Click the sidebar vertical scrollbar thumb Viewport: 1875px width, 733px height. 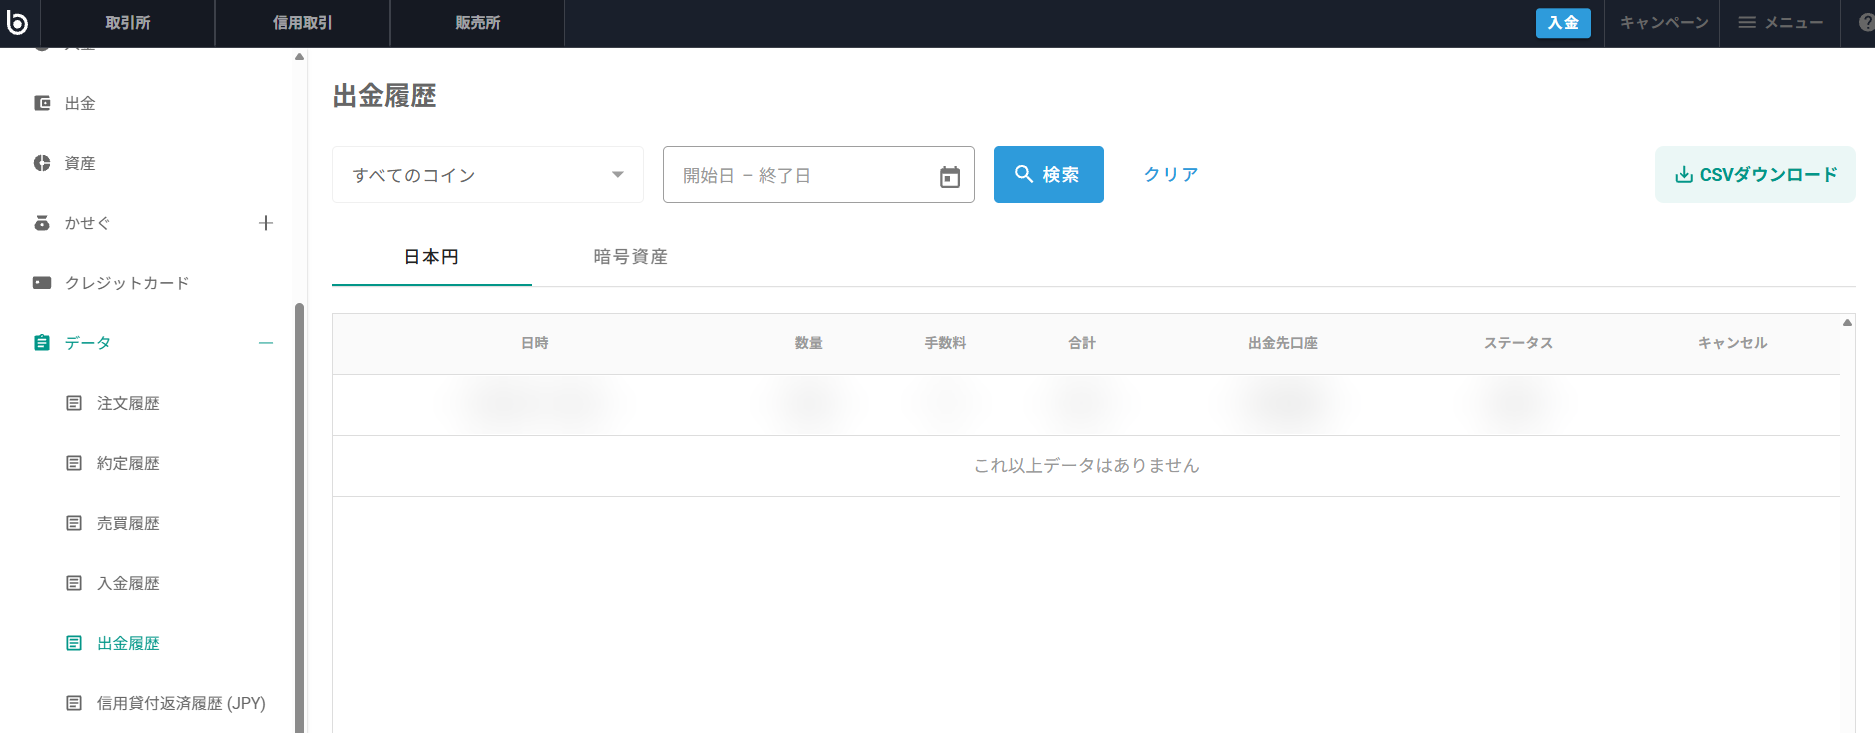tap(299, 518)
